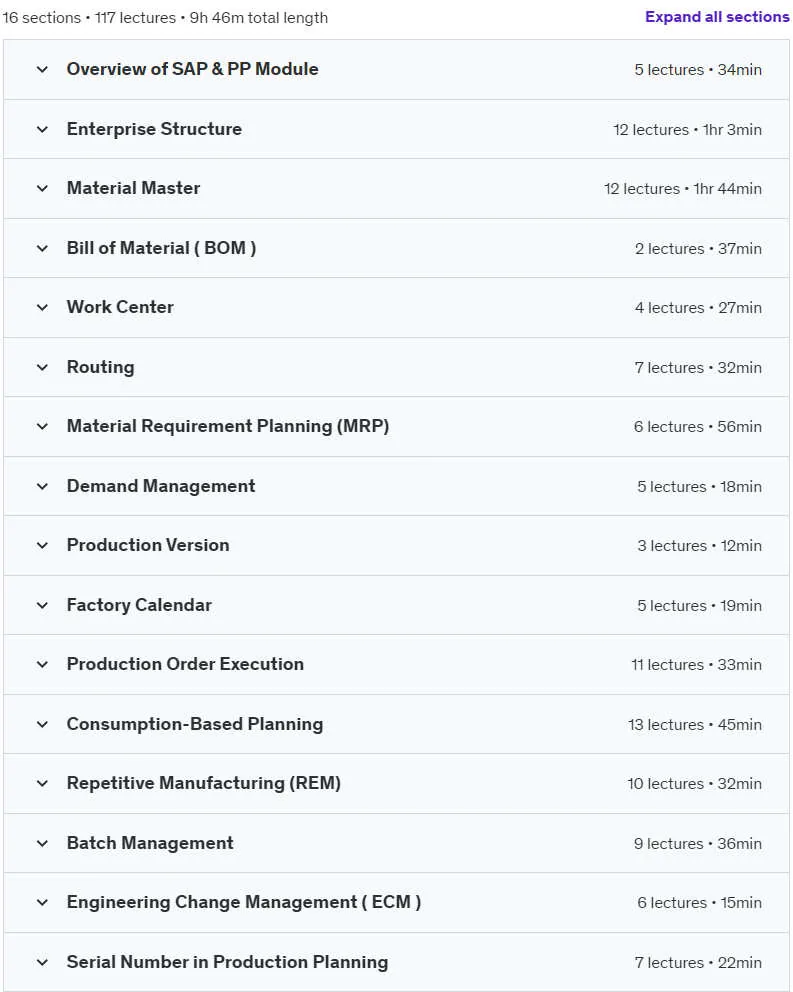Expand Serial Number in Production Planning chevron

(x=42, y=962)
